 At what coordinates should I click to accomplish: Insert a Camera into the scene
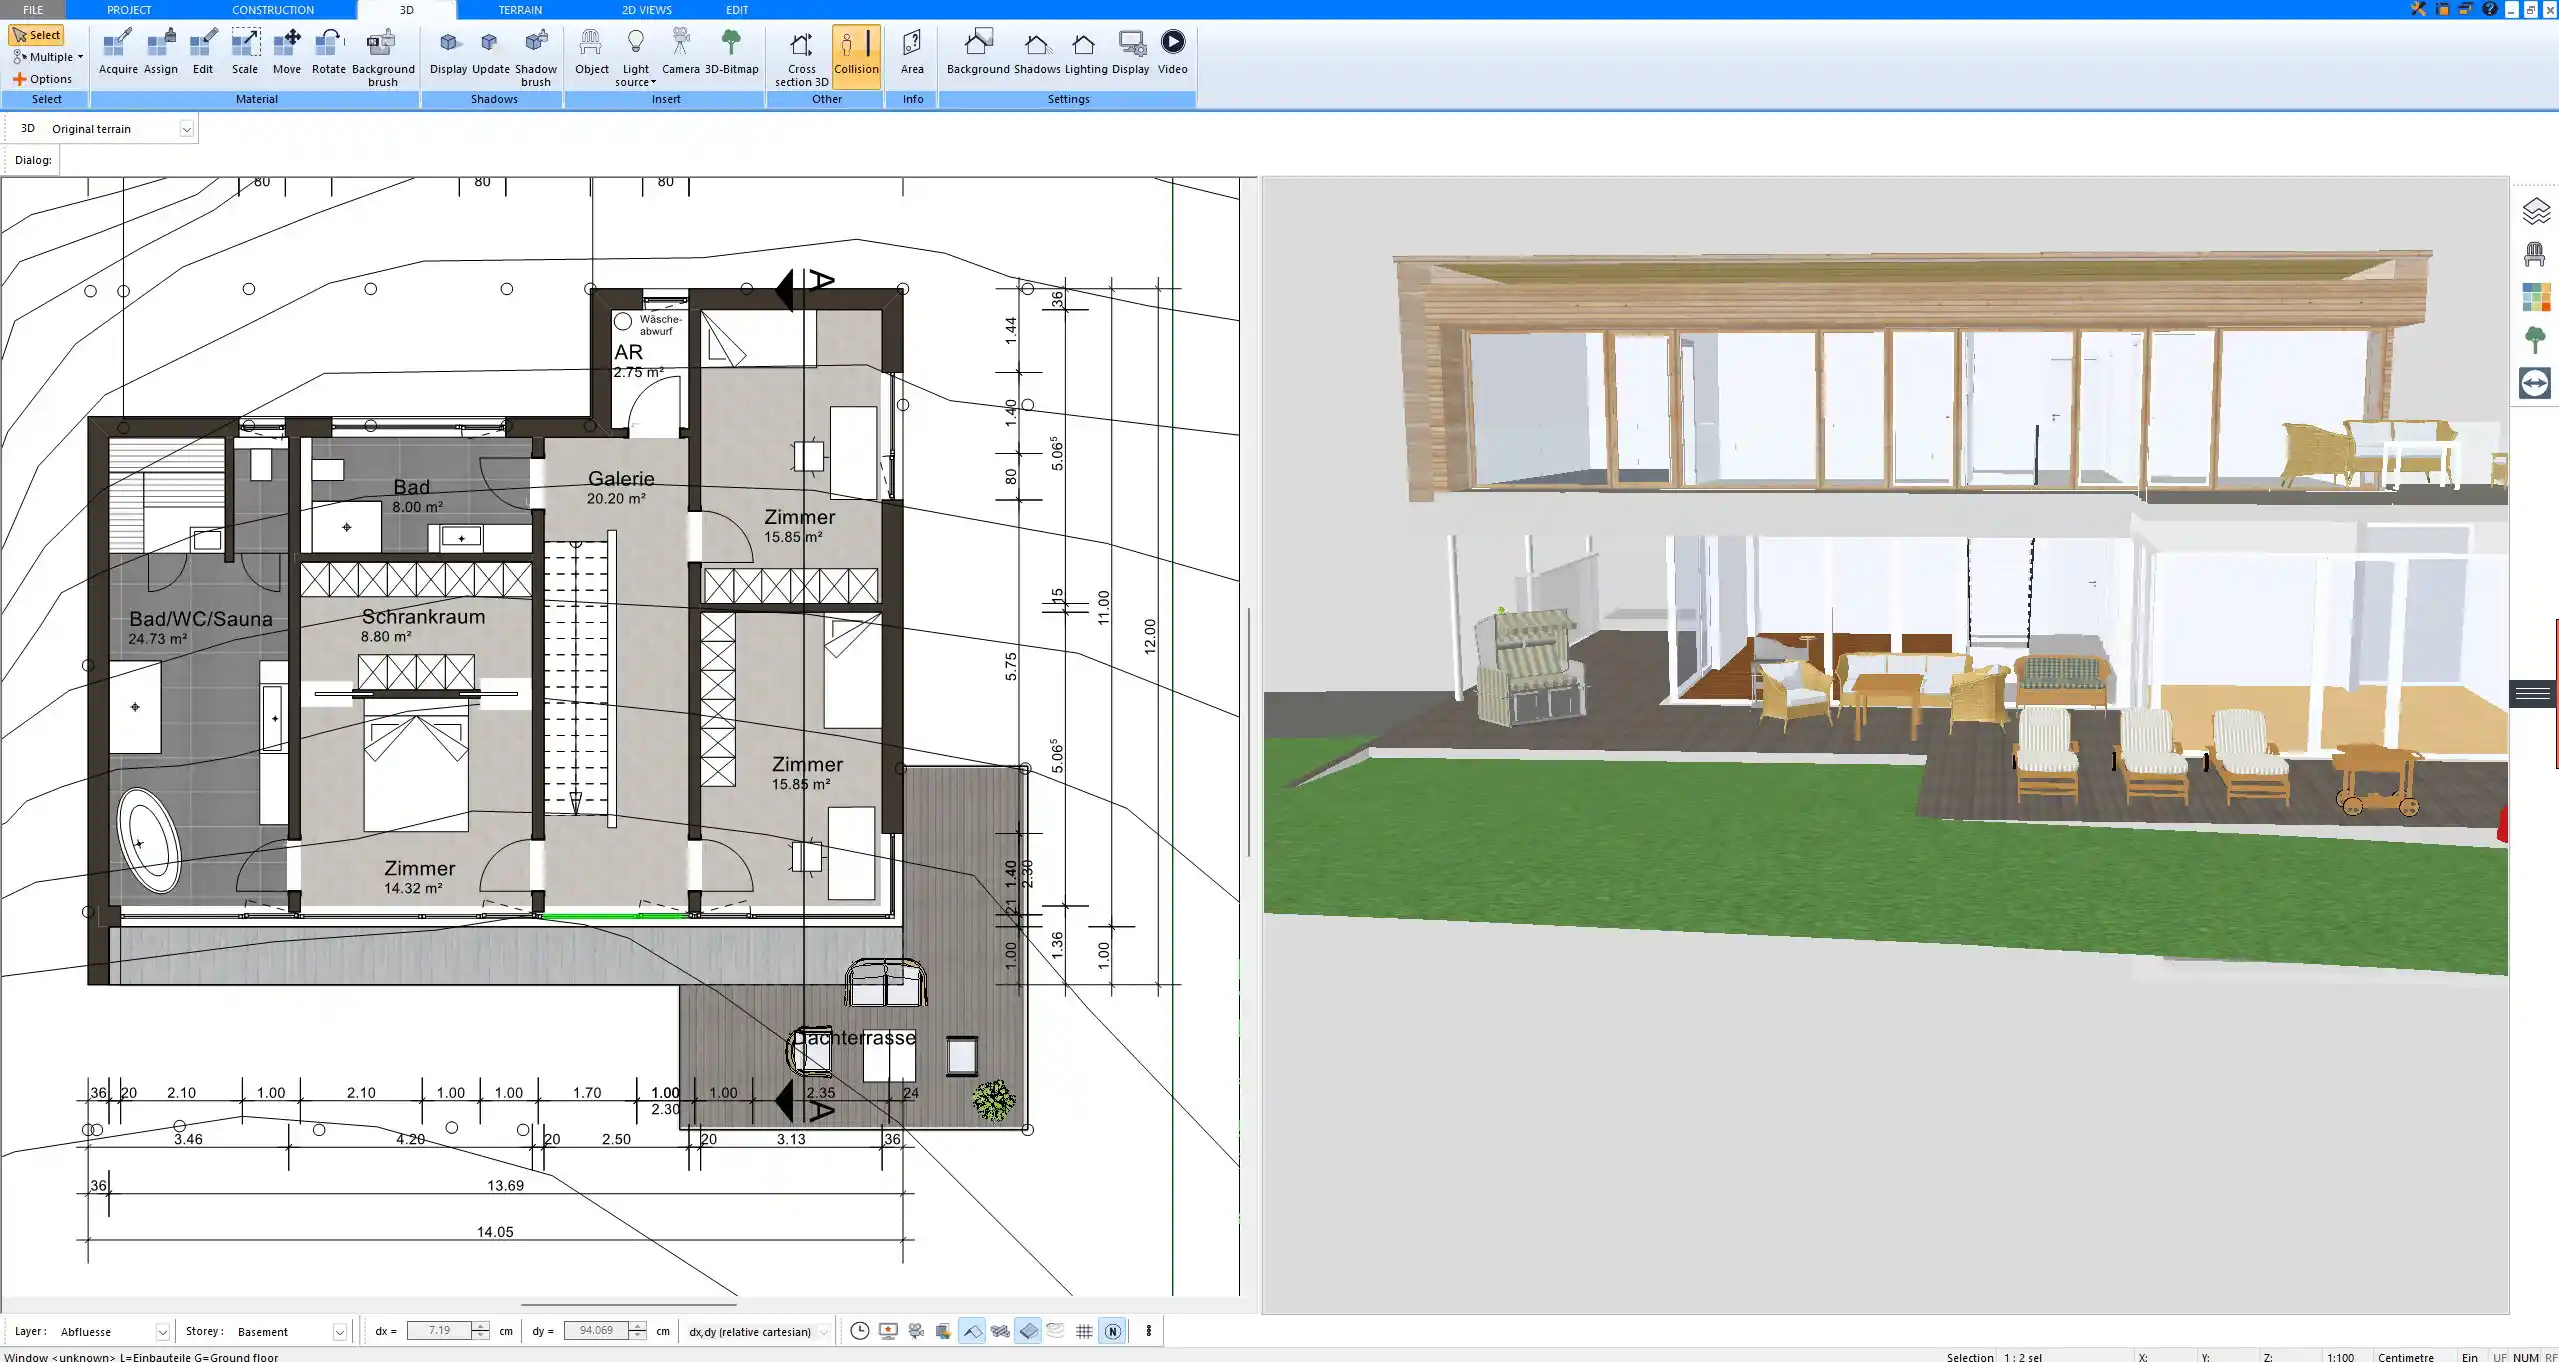point(681,52)
